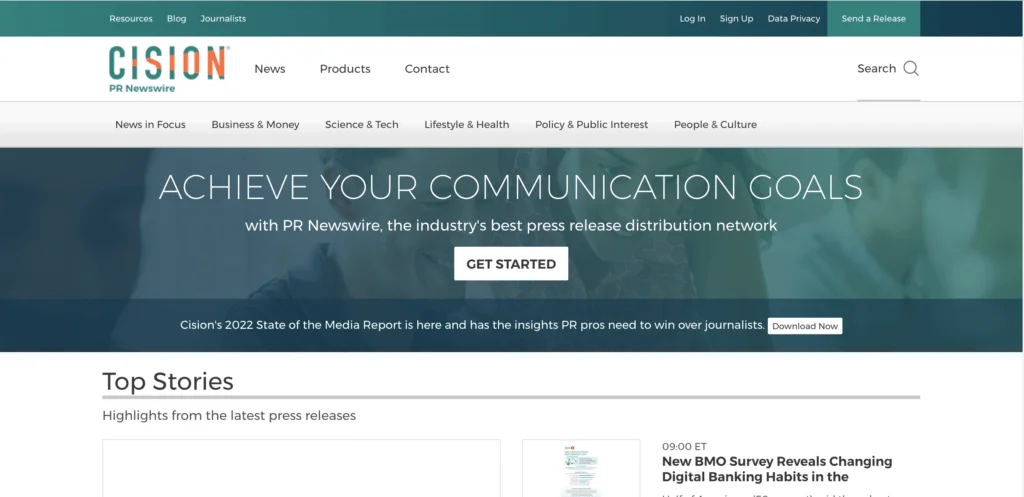The width and height of the screenshot is (1024, 497).
Task: Open the Blog link
Action: click(176, 18)
